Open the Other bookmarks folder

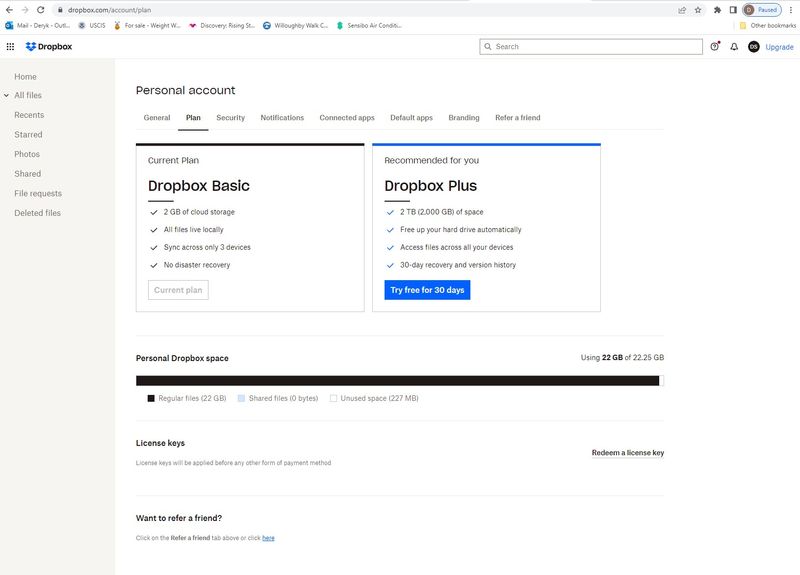[x=767, y=25]
